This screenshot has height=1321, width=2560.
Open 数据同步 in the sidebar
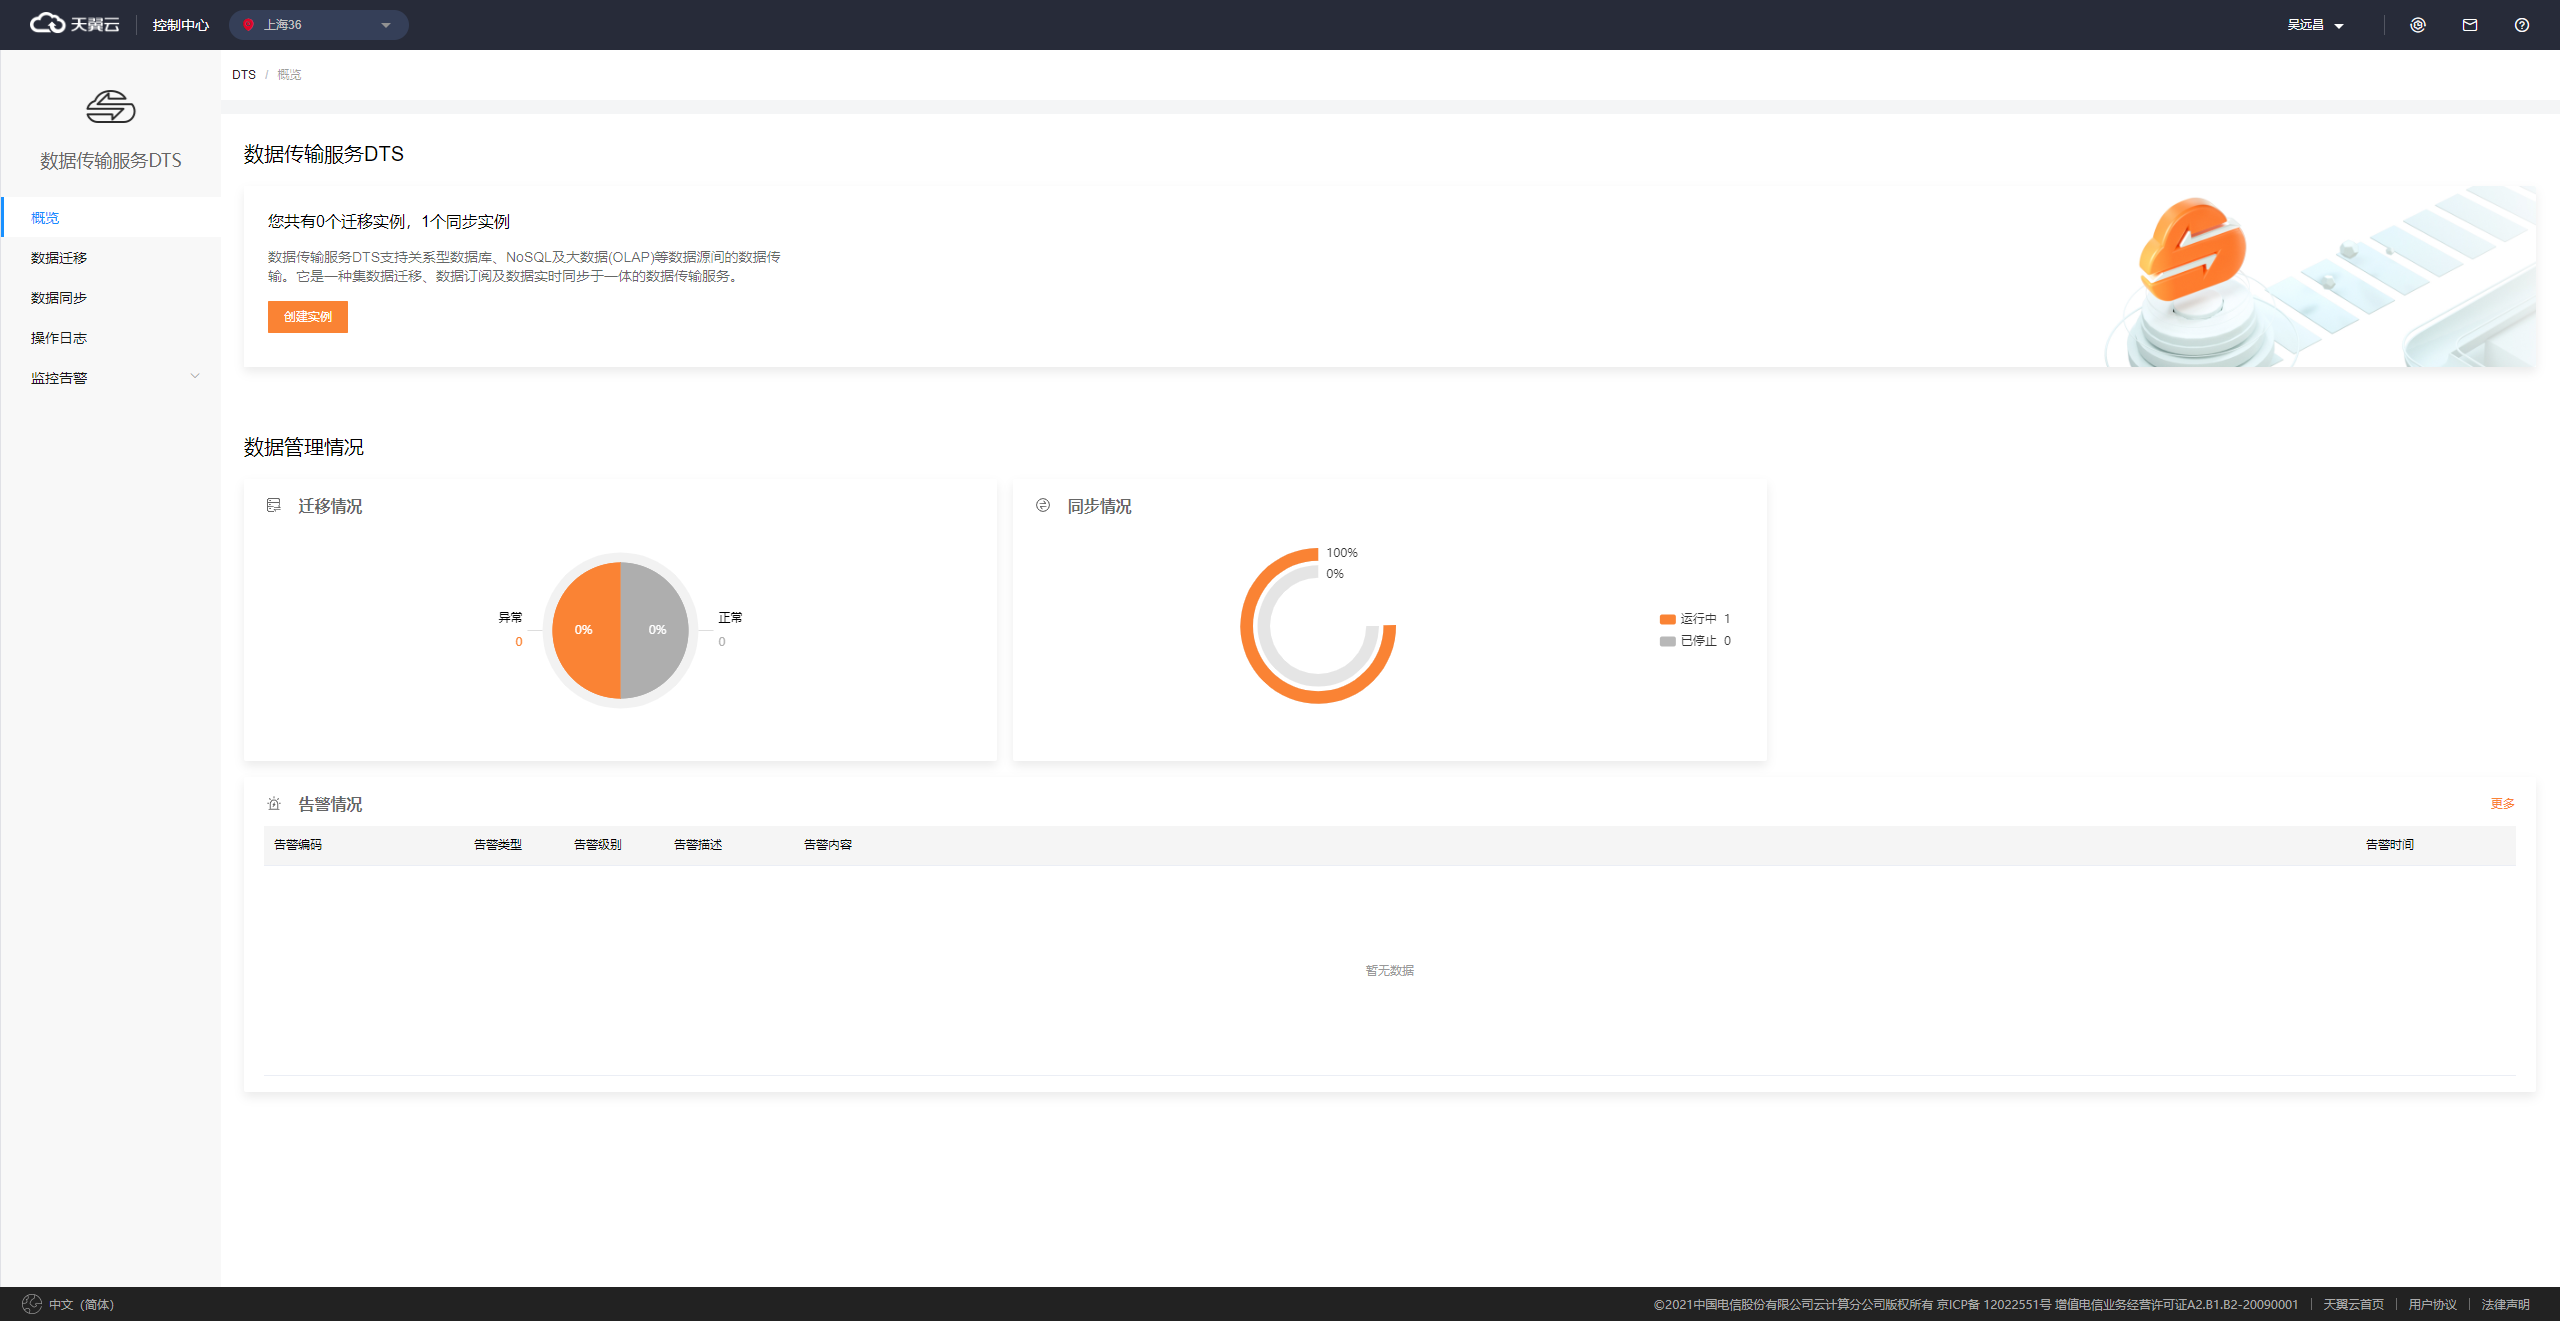click(x=59, y=298)
